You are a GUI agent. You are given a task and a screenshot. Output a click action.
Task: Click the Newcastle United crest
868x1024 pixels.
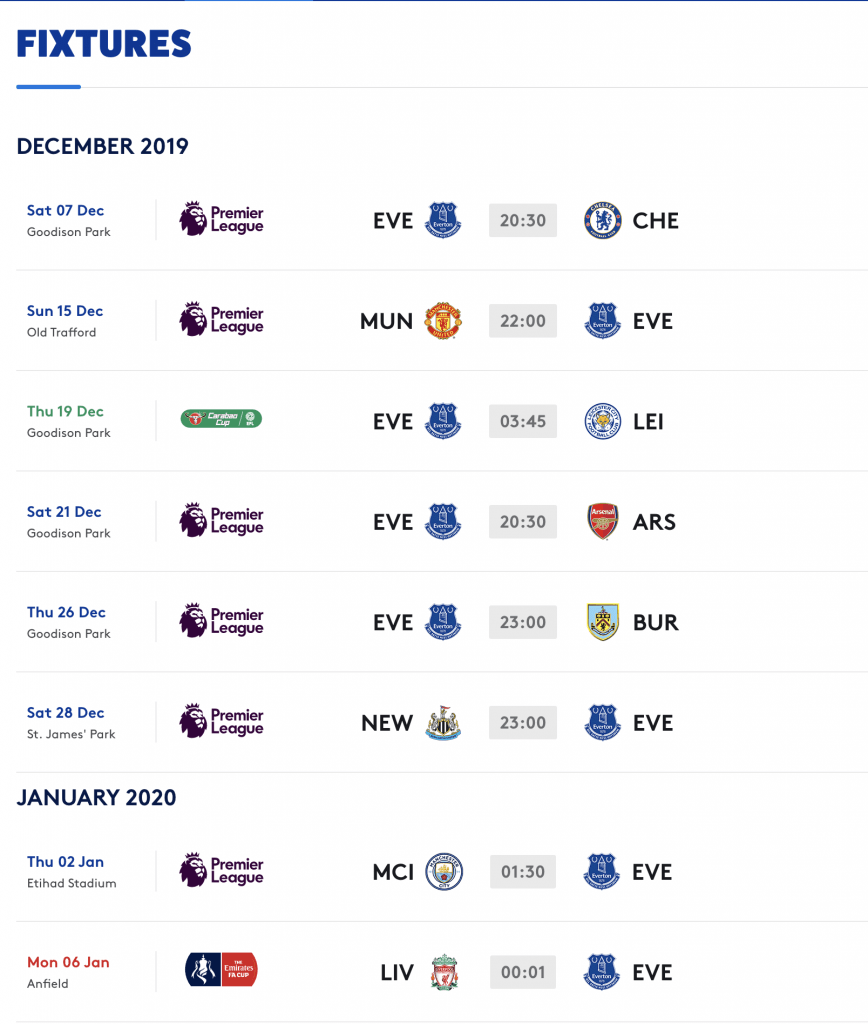pyautogui.click(x=443, y=722)
